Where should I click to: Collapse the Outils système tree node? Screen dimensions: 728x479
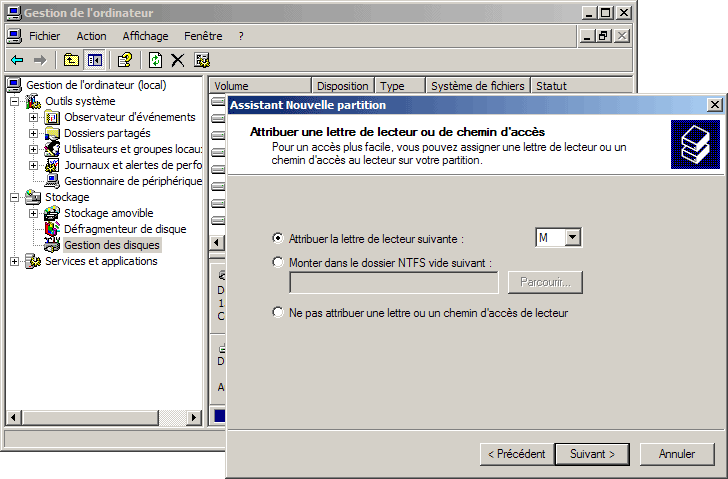coord(14,102)
